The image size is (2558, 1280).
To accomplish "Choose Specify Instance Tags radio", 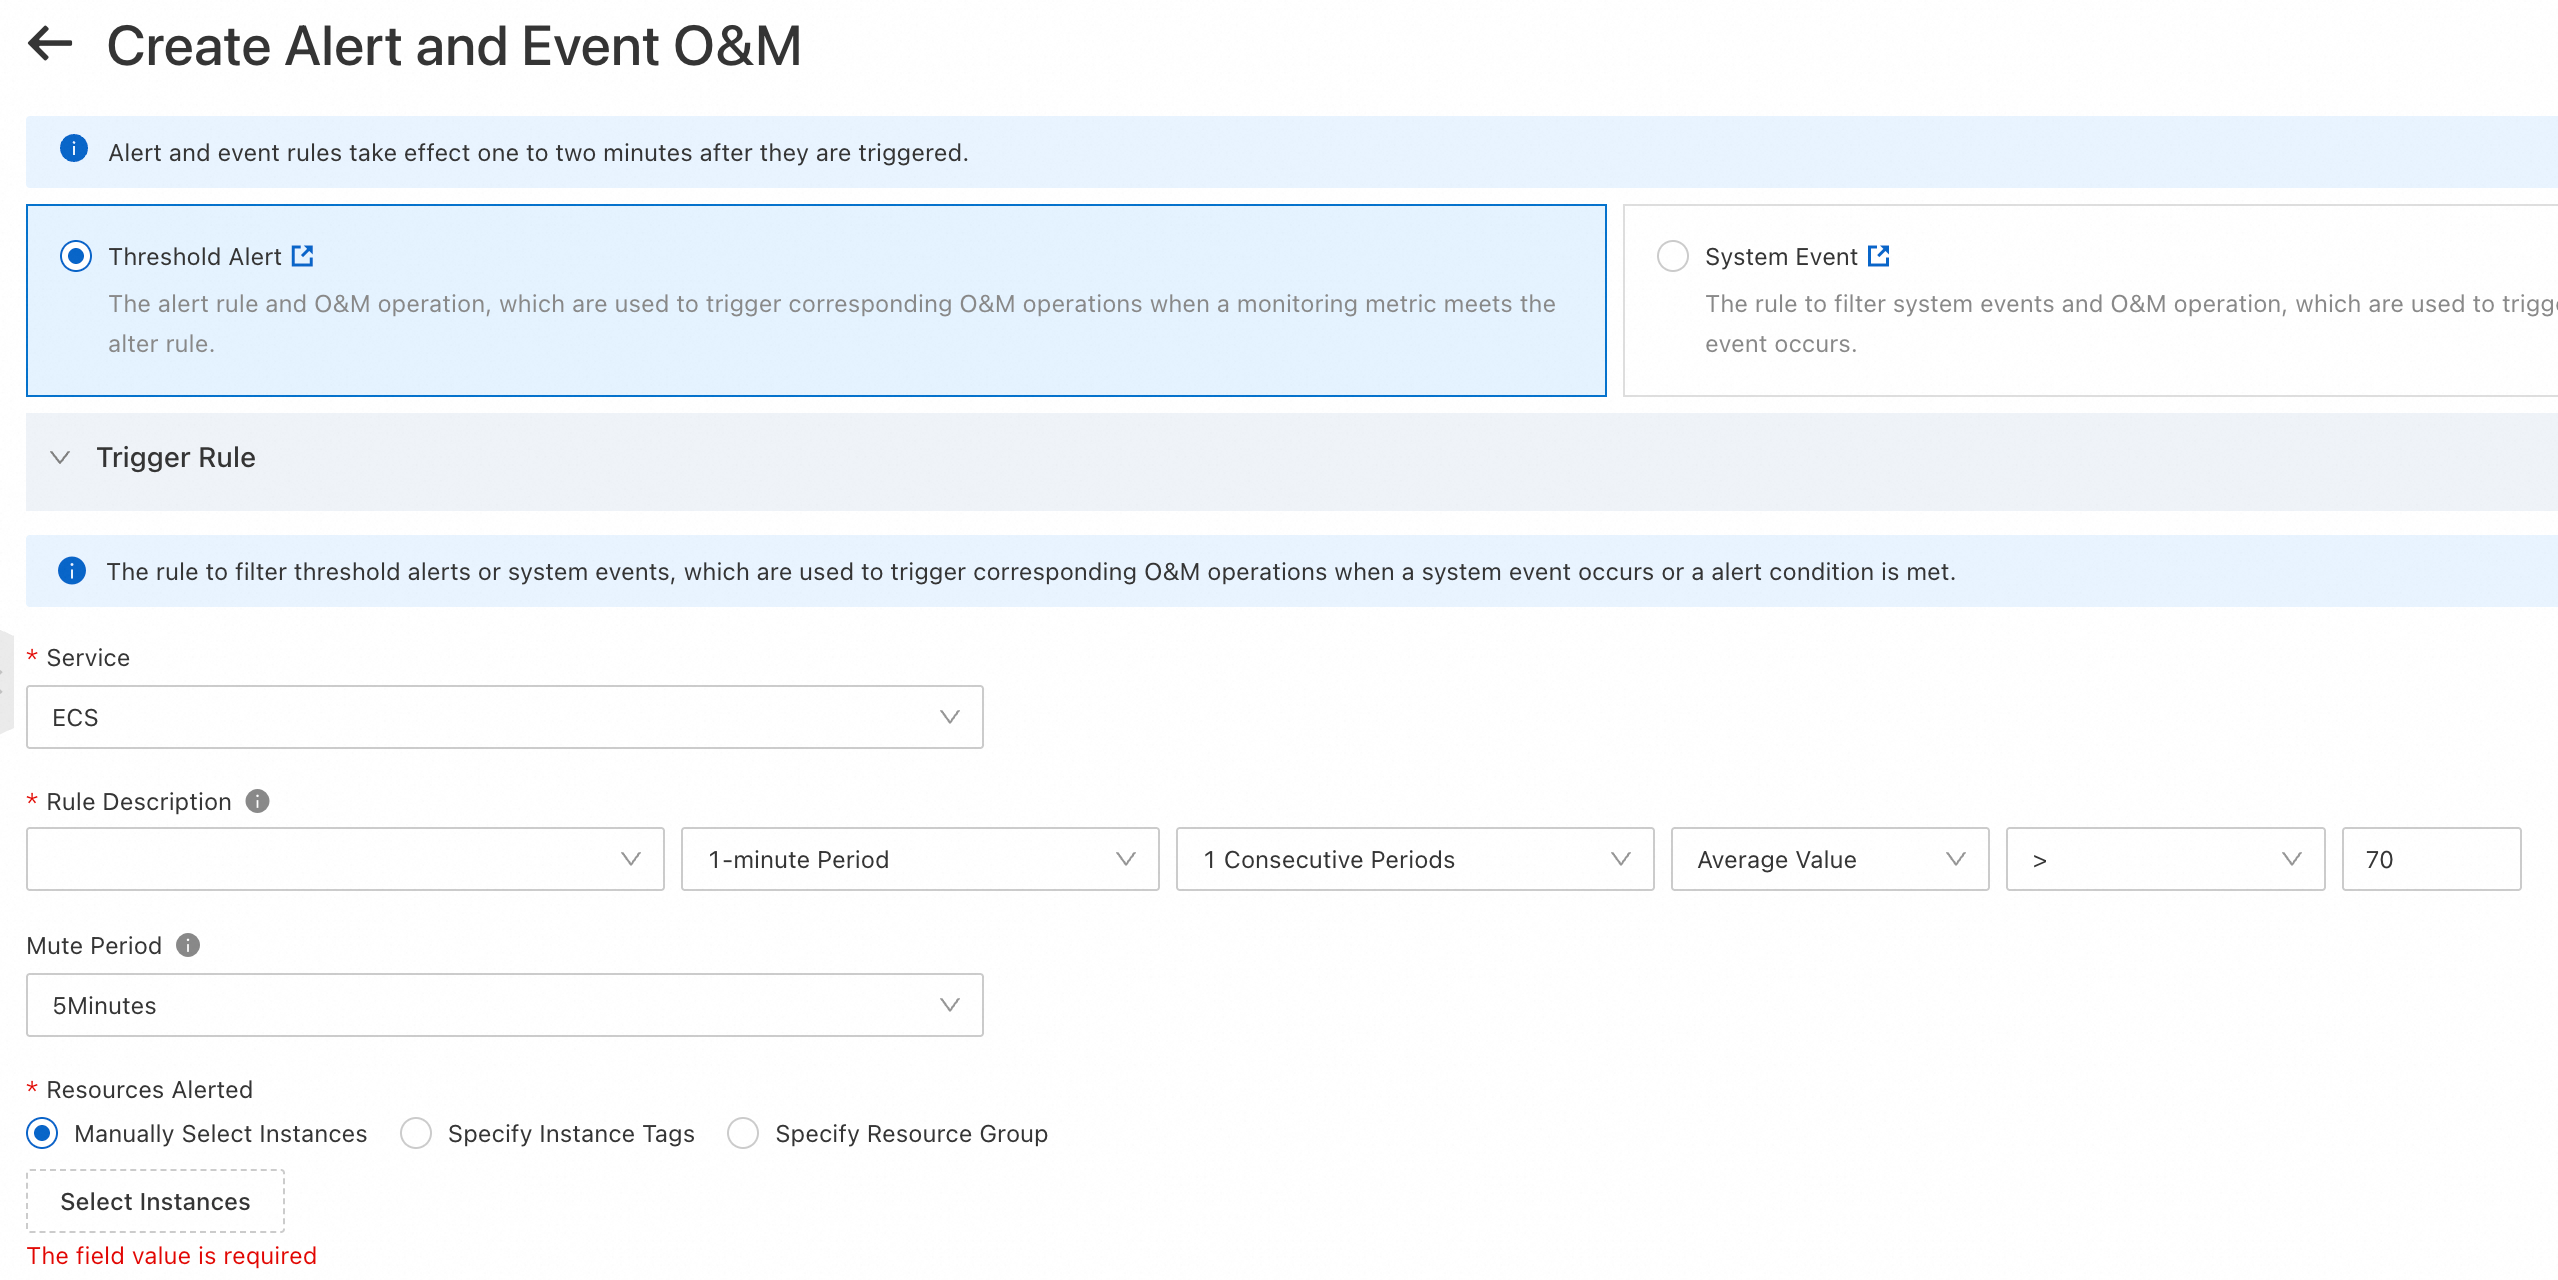I will click(416, 1133).
